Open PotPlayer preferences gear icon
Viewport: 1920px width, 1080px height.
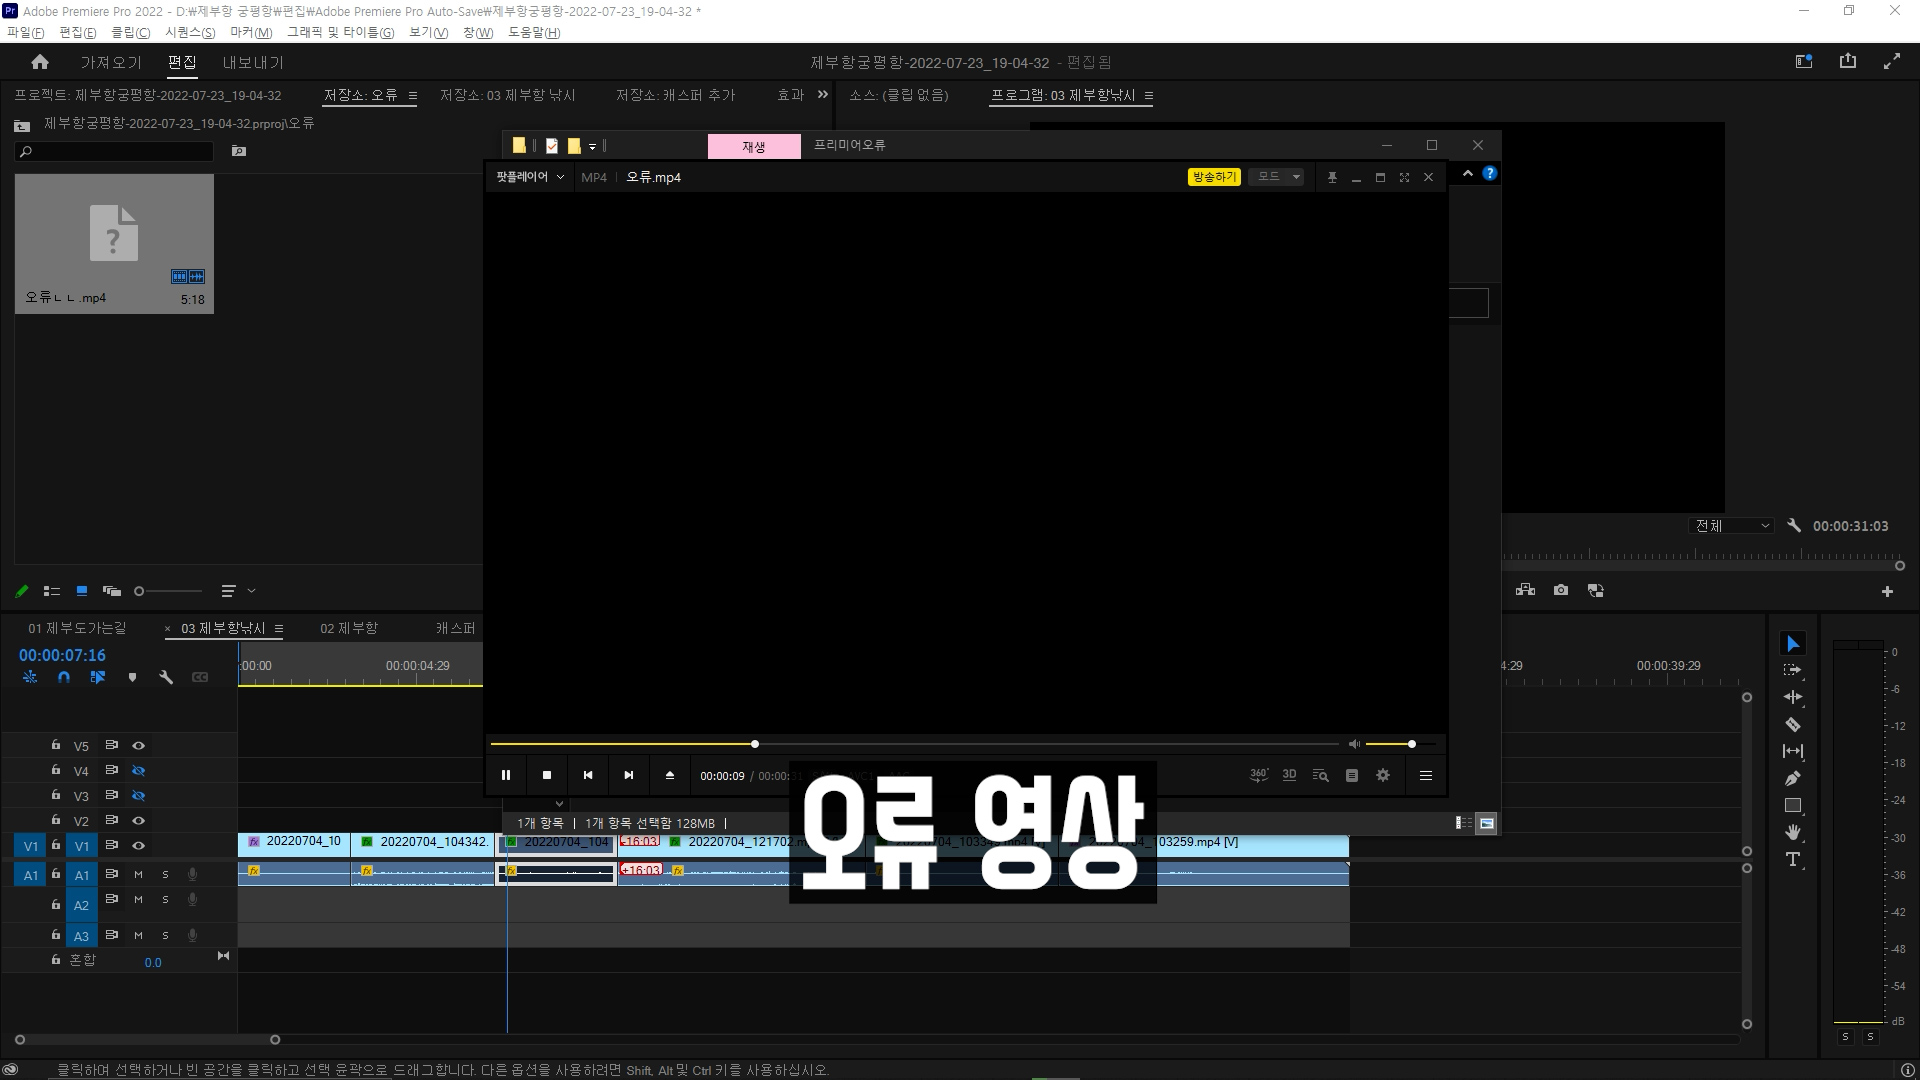pos(1383,775)
